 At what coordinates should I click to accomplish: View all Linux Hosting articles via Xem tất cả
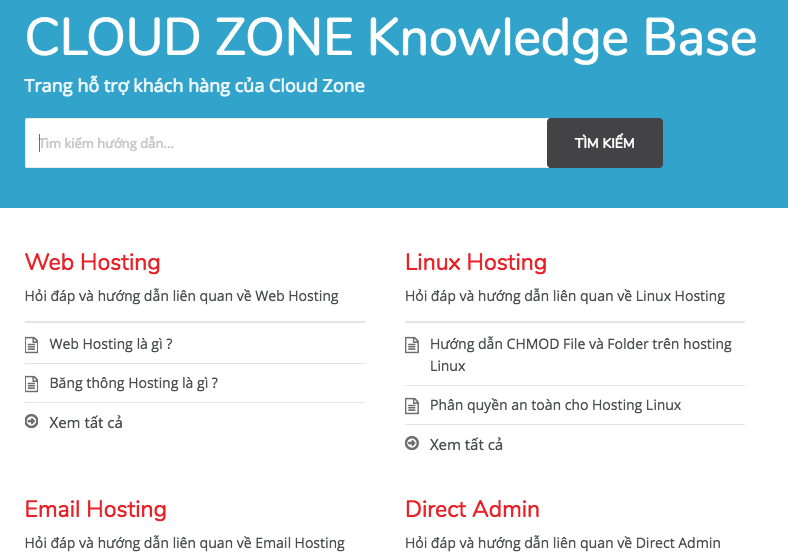click(466, 444)
